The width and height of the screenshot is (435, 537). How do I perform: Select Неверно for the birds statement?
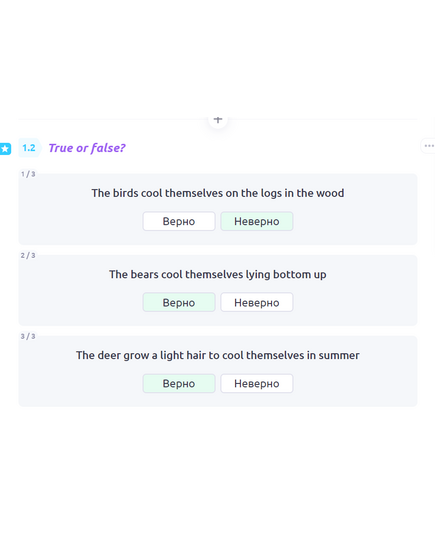tap(257, 221)
